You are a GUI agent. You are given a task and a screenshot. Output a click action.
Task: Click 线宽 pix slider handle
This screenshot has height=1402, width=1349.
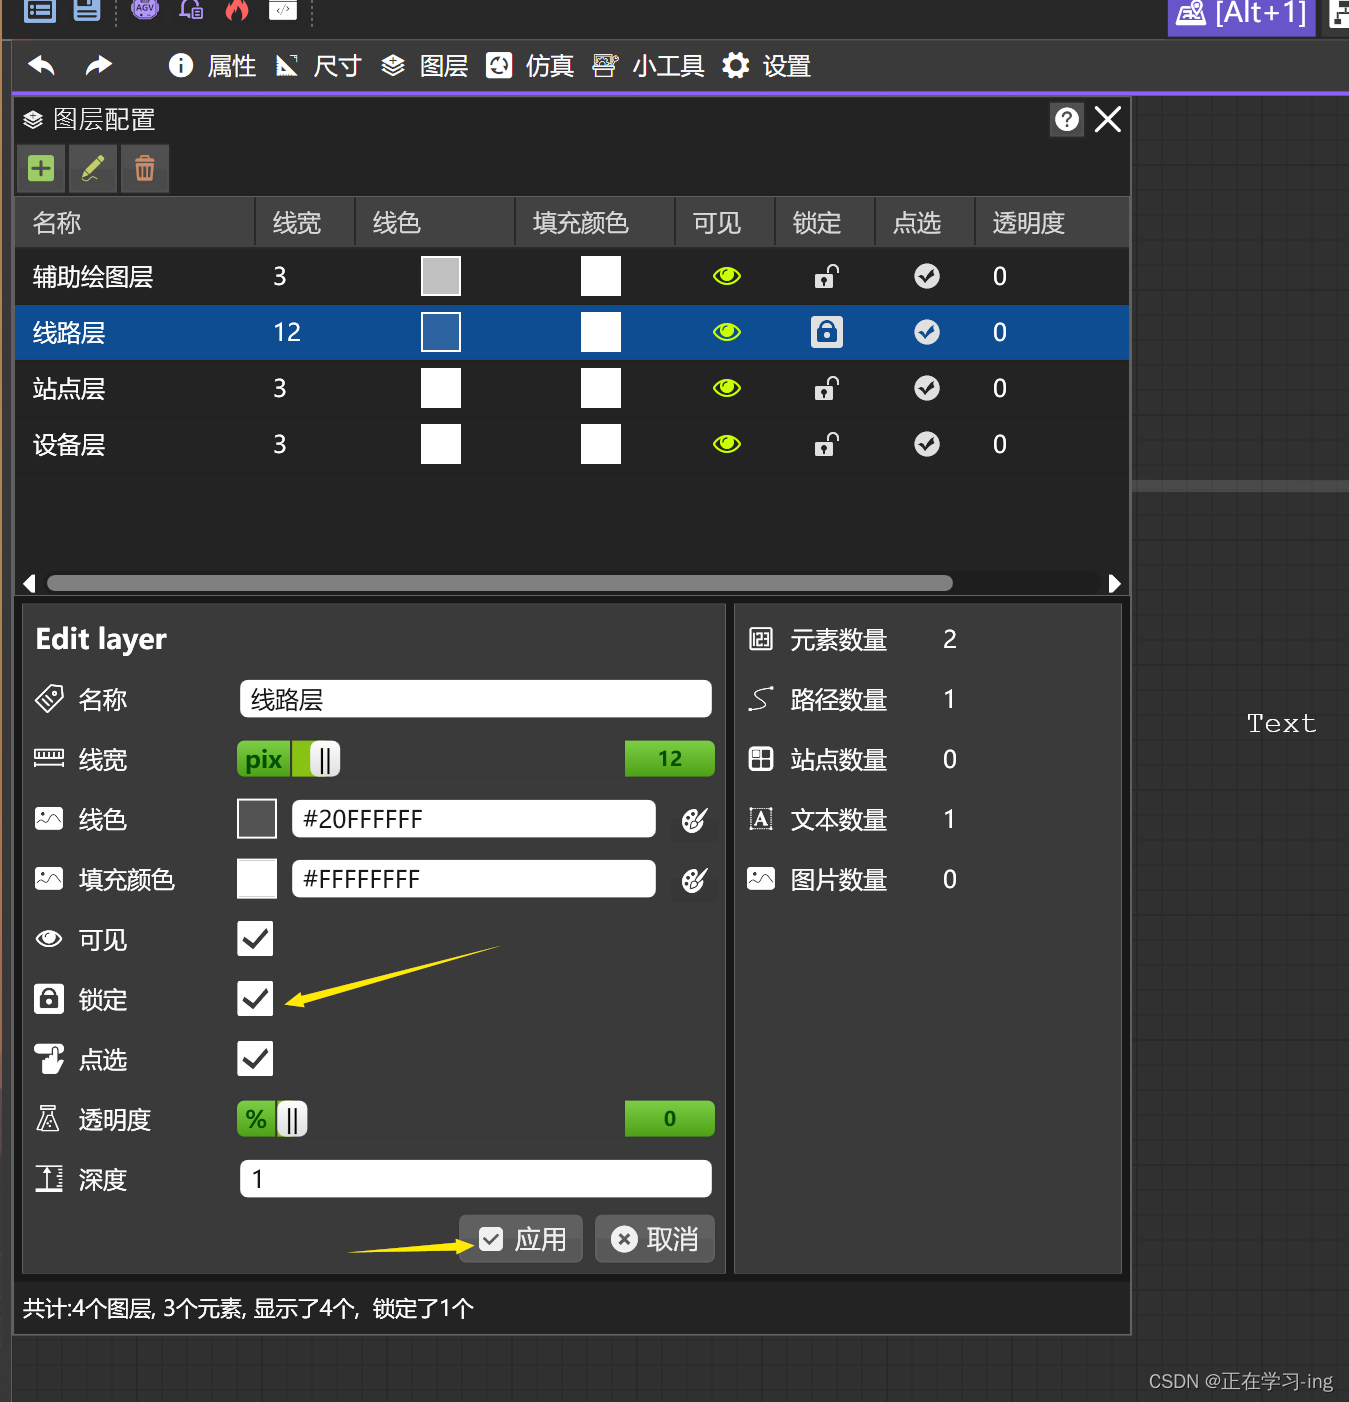(x=325, y=760)
